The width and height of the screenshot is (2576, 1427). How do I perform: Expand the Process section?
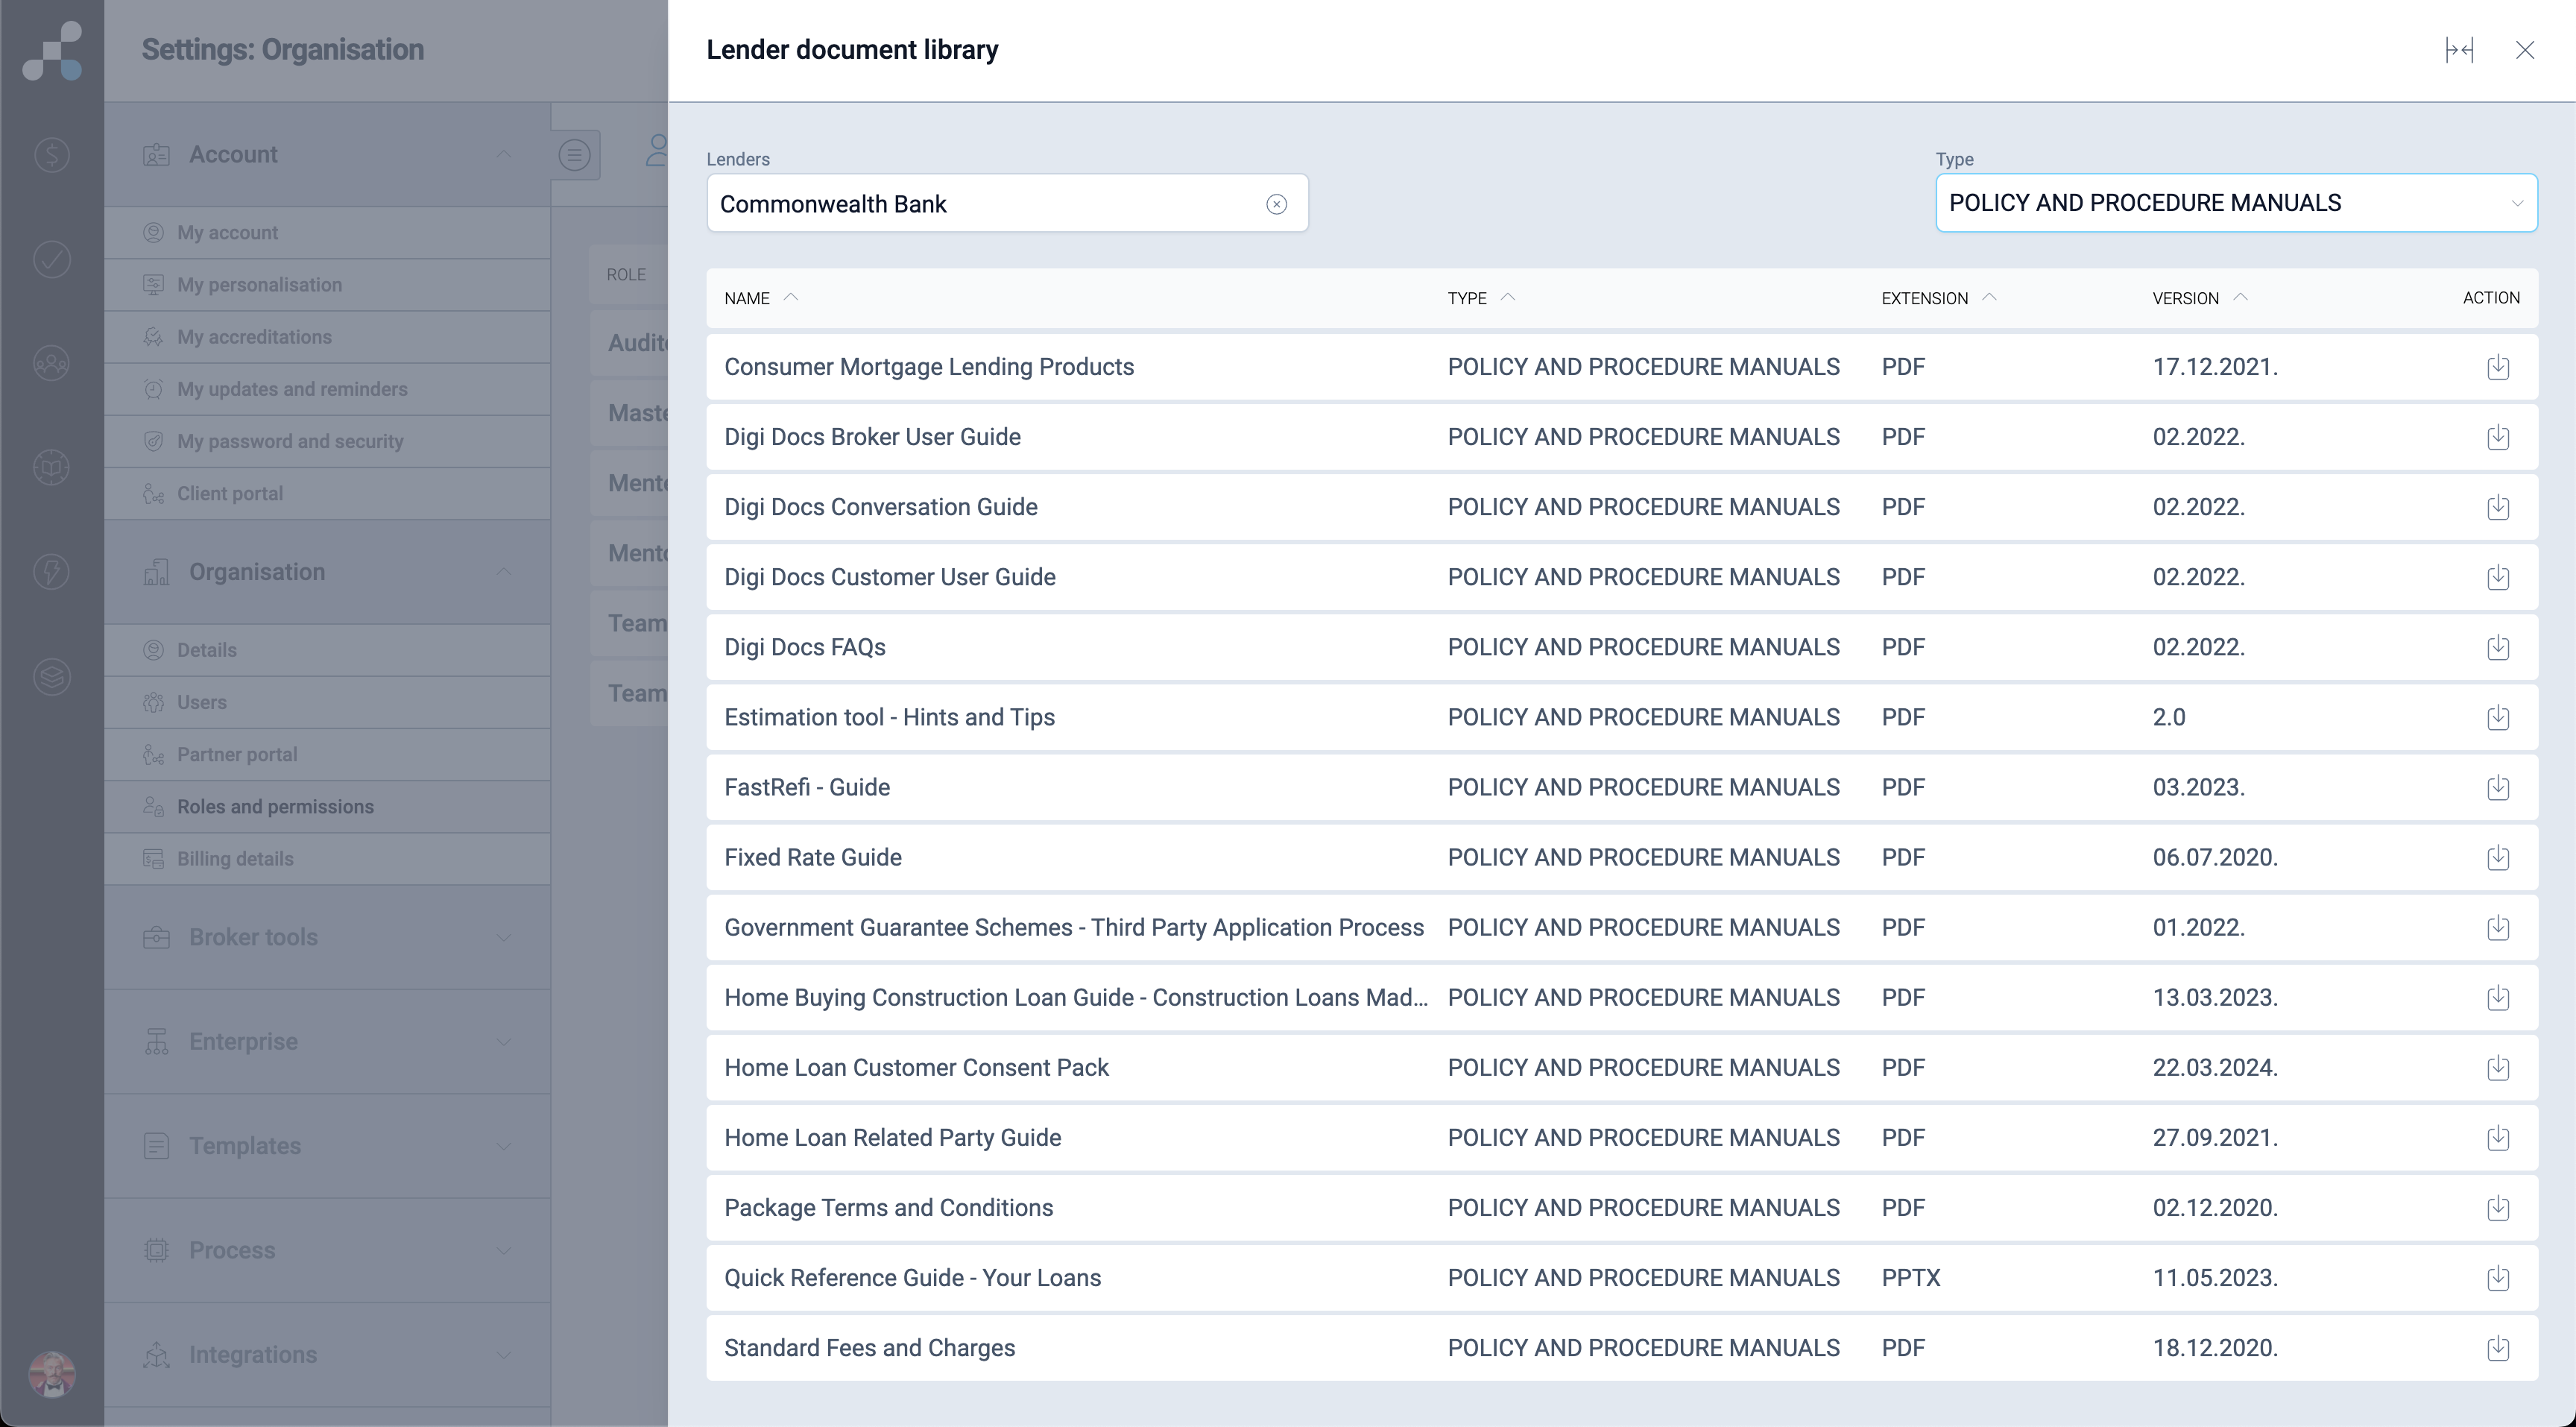[x=327, y=1250]
